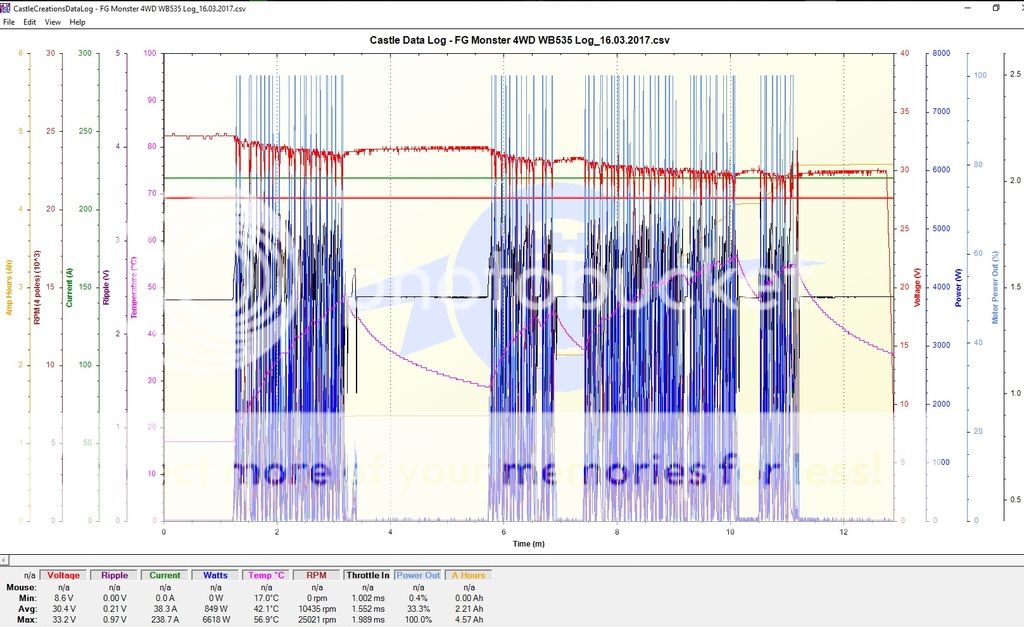Toggle the Current series legend button
The image size is (1024, 627).
pos(164,575)
